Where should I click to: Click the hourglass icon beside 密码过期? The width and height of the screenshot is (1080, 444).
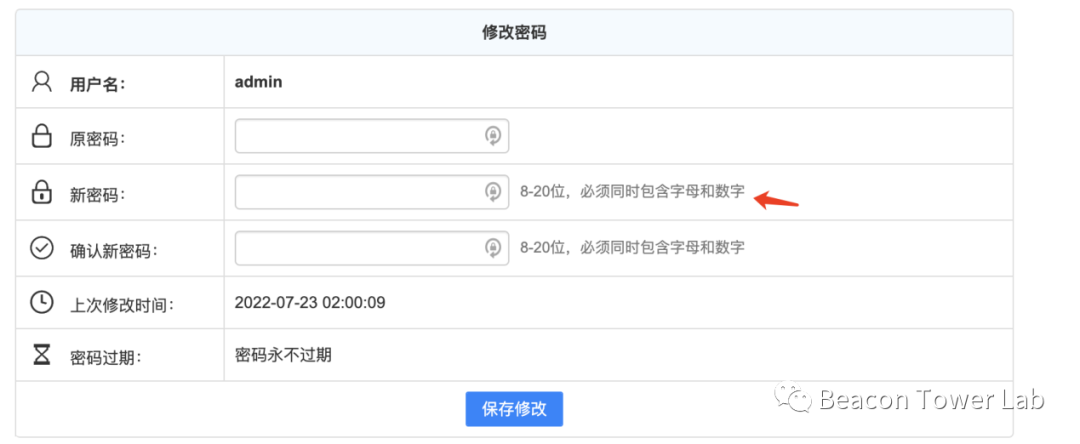click(42, 355)
